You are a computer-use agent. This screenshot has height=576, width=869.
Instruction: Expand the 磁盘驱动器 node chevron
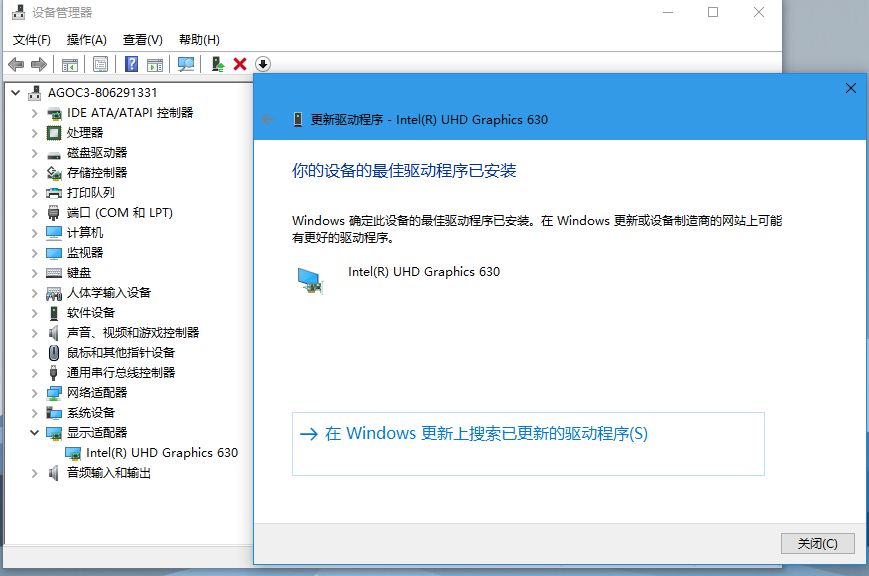tap(34, 153)
